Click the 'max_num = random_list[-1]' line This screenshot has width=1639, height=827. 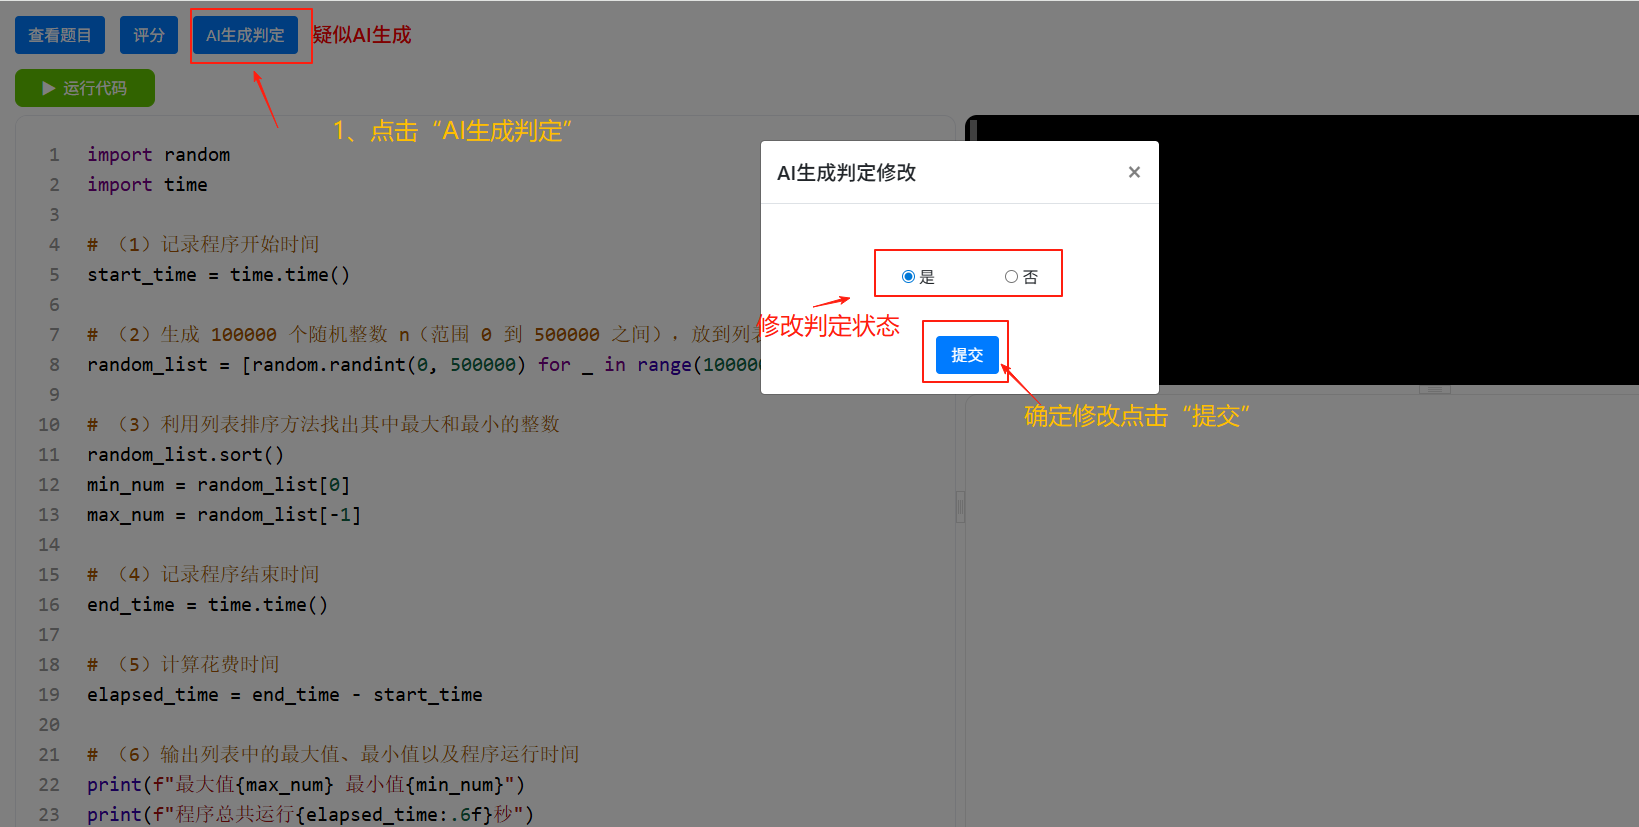point(224,515)
